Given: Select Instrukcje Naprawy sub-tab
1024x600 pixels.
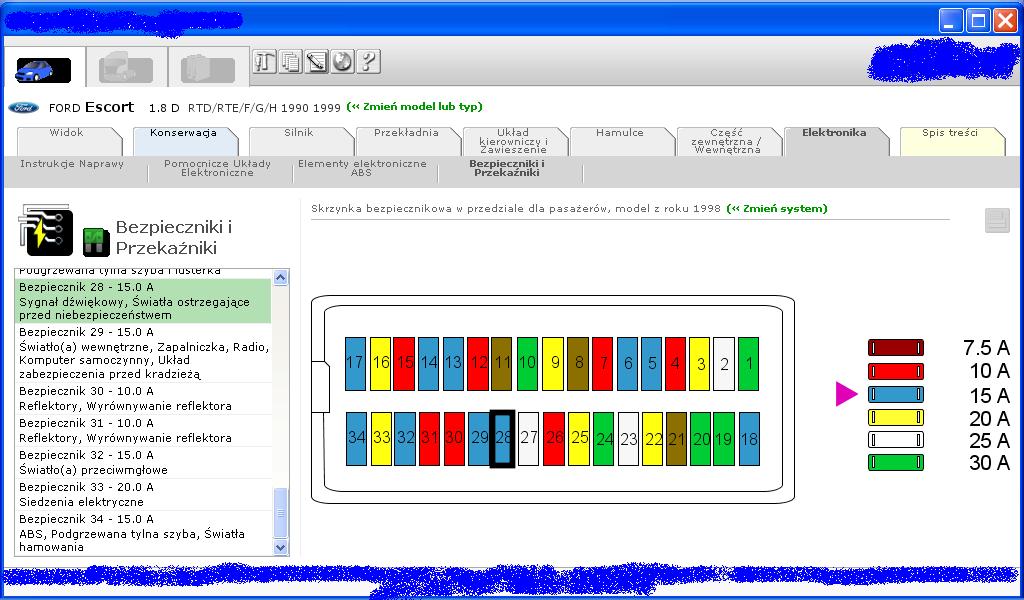Looking at the screenshot, I should click(x=72, y=164).
